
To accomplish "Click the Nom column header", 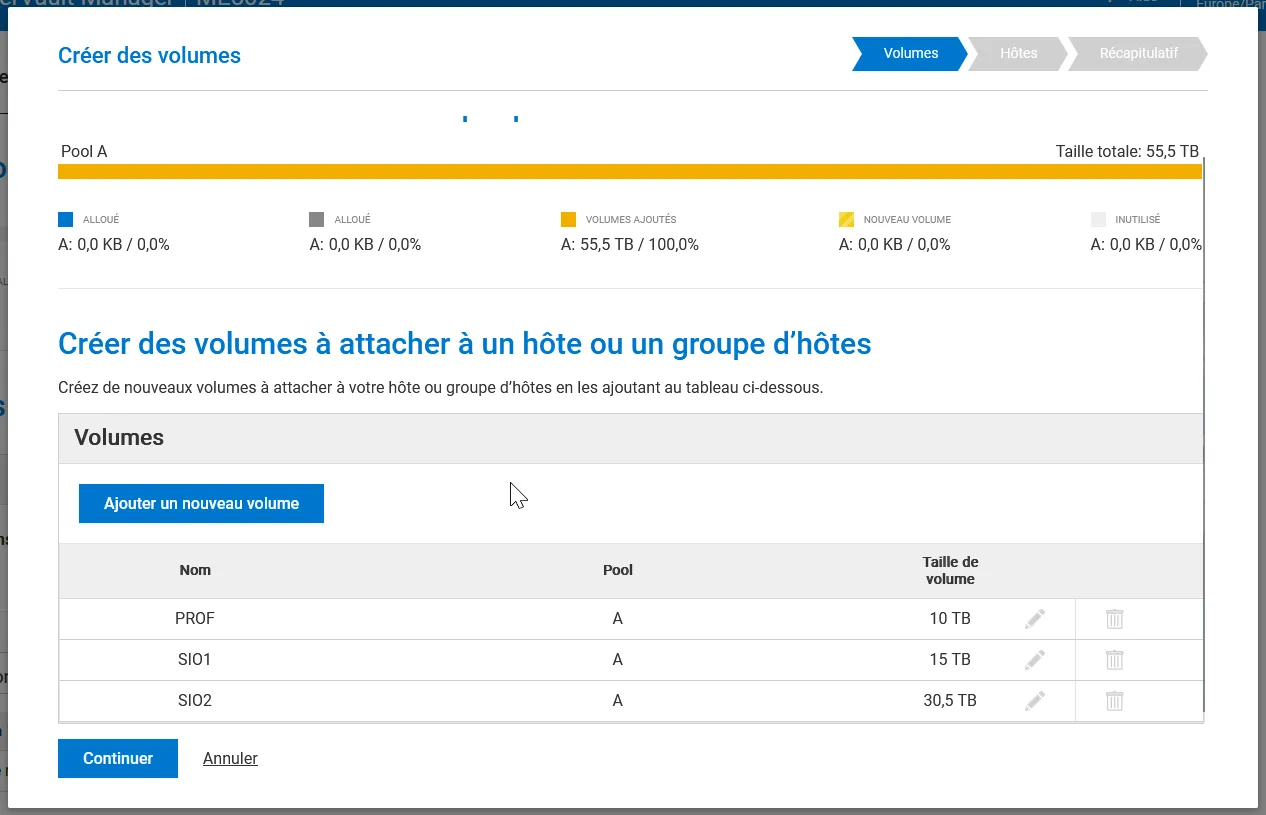I will click(x=195, y=570).
